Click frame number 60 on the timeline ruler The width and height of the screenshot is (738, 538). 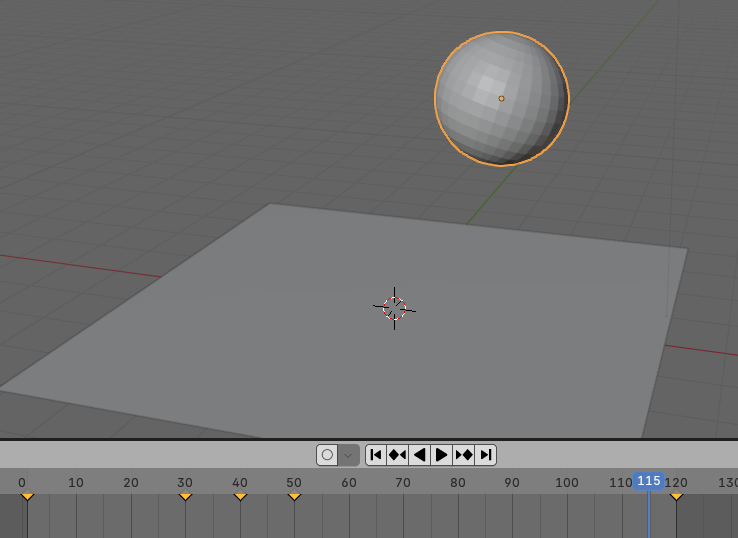click(349, 482)
